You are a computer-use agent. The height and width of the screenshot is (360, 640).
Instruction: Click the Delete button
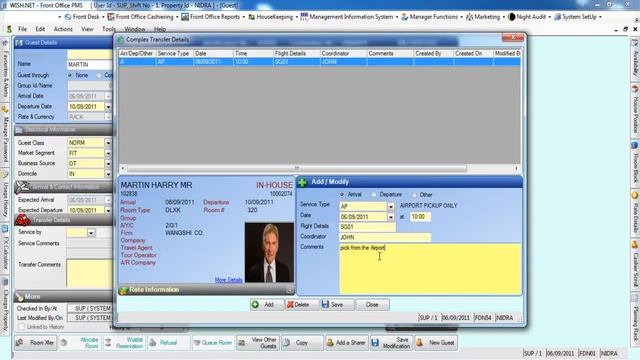click(301, 304)
